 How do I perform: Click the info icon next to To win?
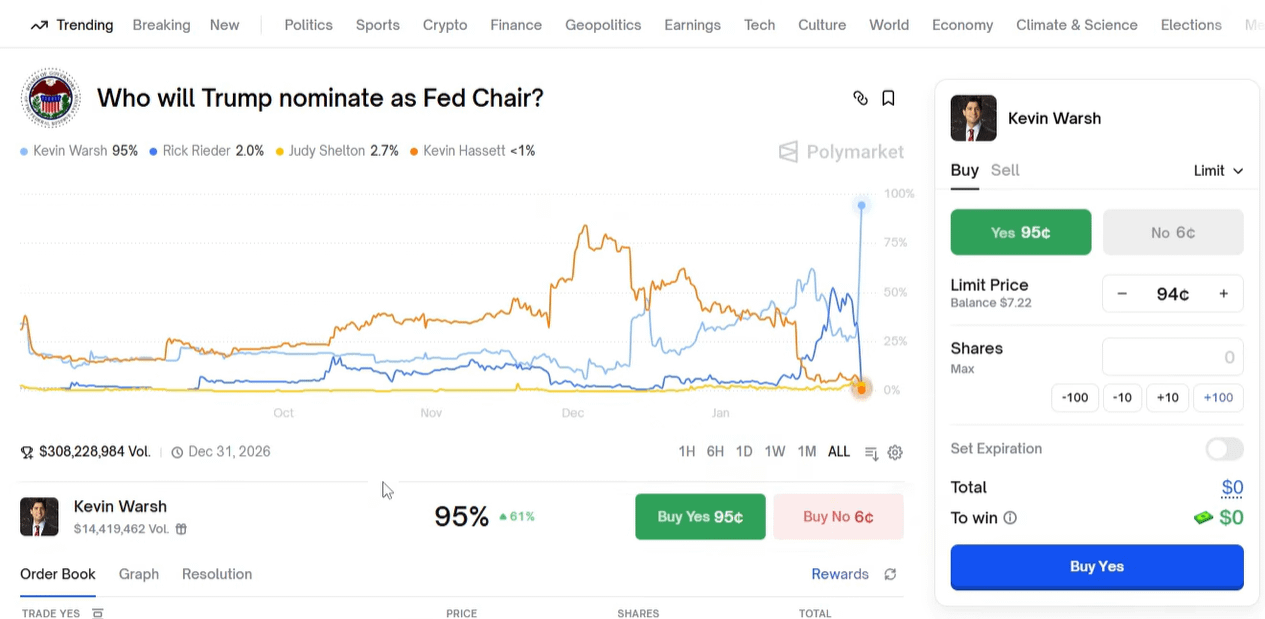tap(1010, 518)
